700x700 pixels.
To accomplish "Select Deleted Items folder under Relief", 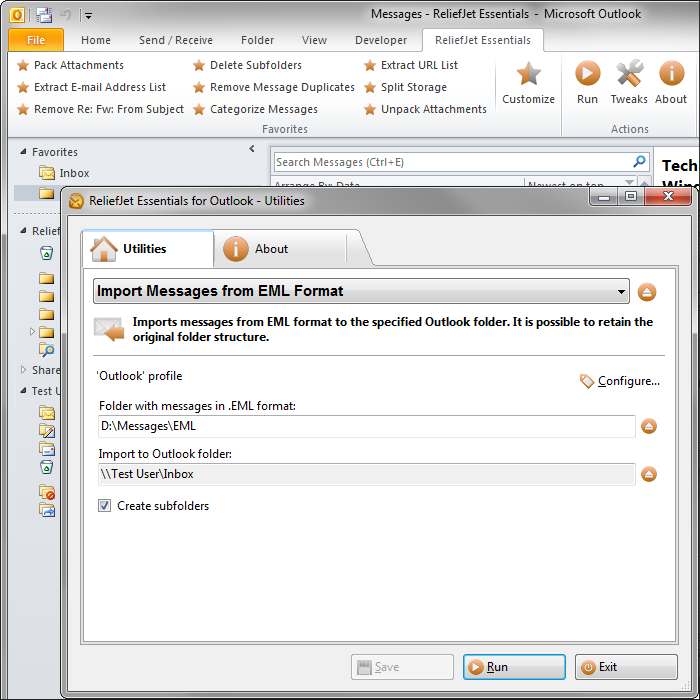I will [x=46, y=253].
